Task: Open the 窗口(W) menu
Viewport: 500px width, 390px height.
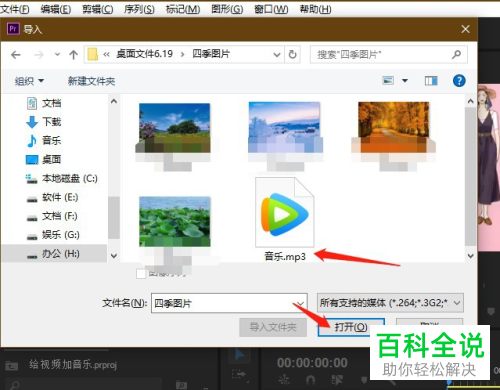Action: point(271,9)
